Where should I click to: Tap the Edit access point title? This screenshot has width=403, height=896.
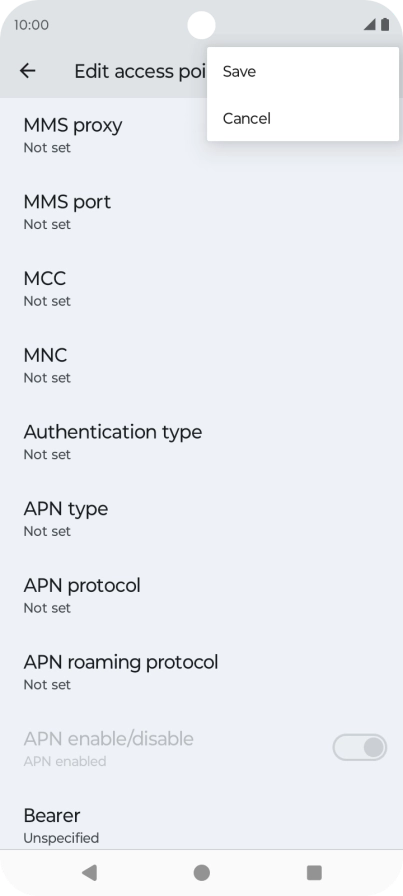coord(140,71)
